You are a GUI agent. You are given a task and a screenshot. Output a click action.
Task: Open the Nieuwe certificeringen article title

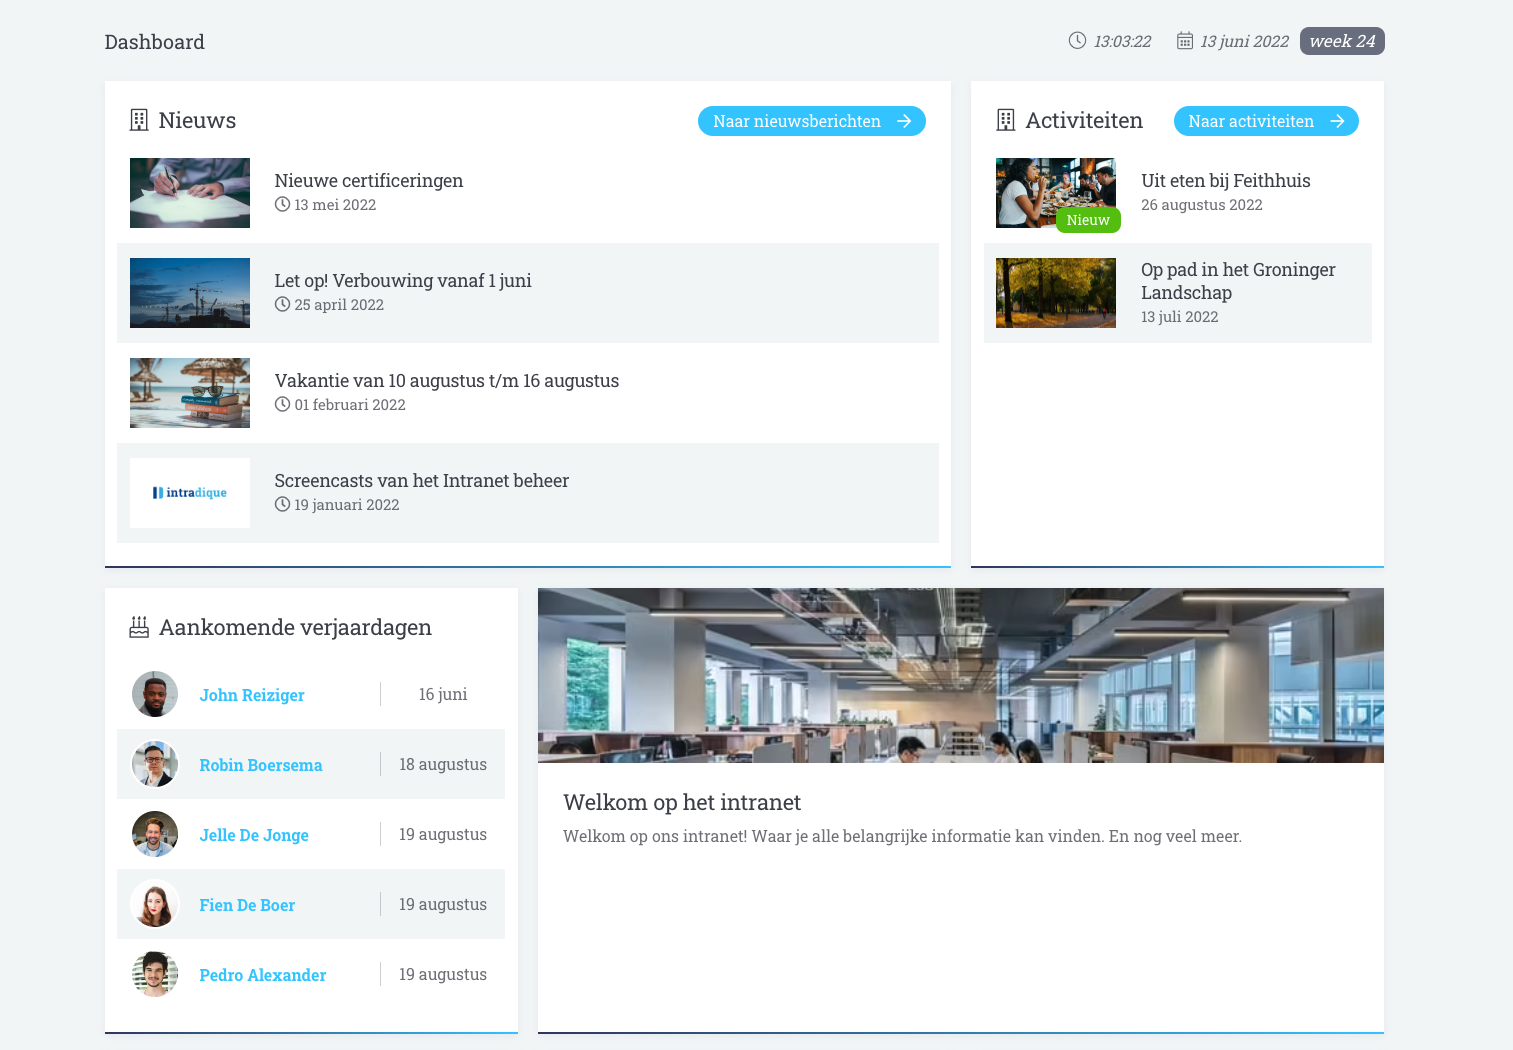click(369, 181)
